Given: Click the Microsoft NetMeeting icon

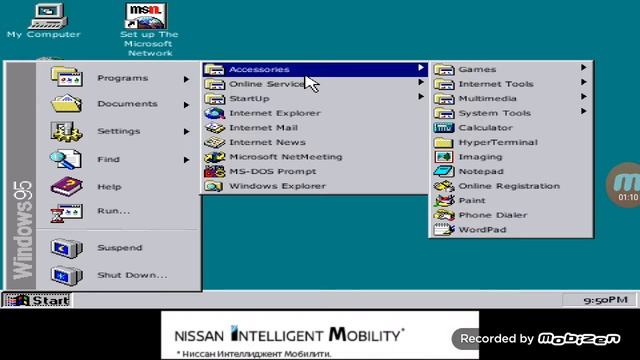Looking at the screenshot, I should point(215,157).
